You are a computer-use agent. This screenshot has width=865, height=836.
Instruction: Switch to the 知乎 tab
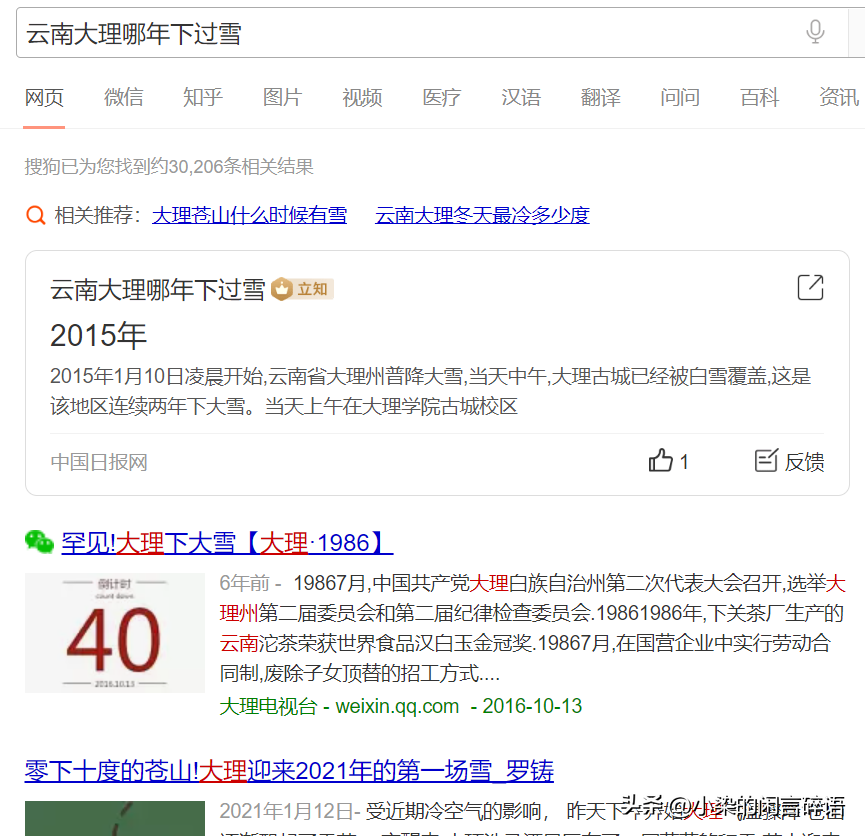click(x=203, y=98)
